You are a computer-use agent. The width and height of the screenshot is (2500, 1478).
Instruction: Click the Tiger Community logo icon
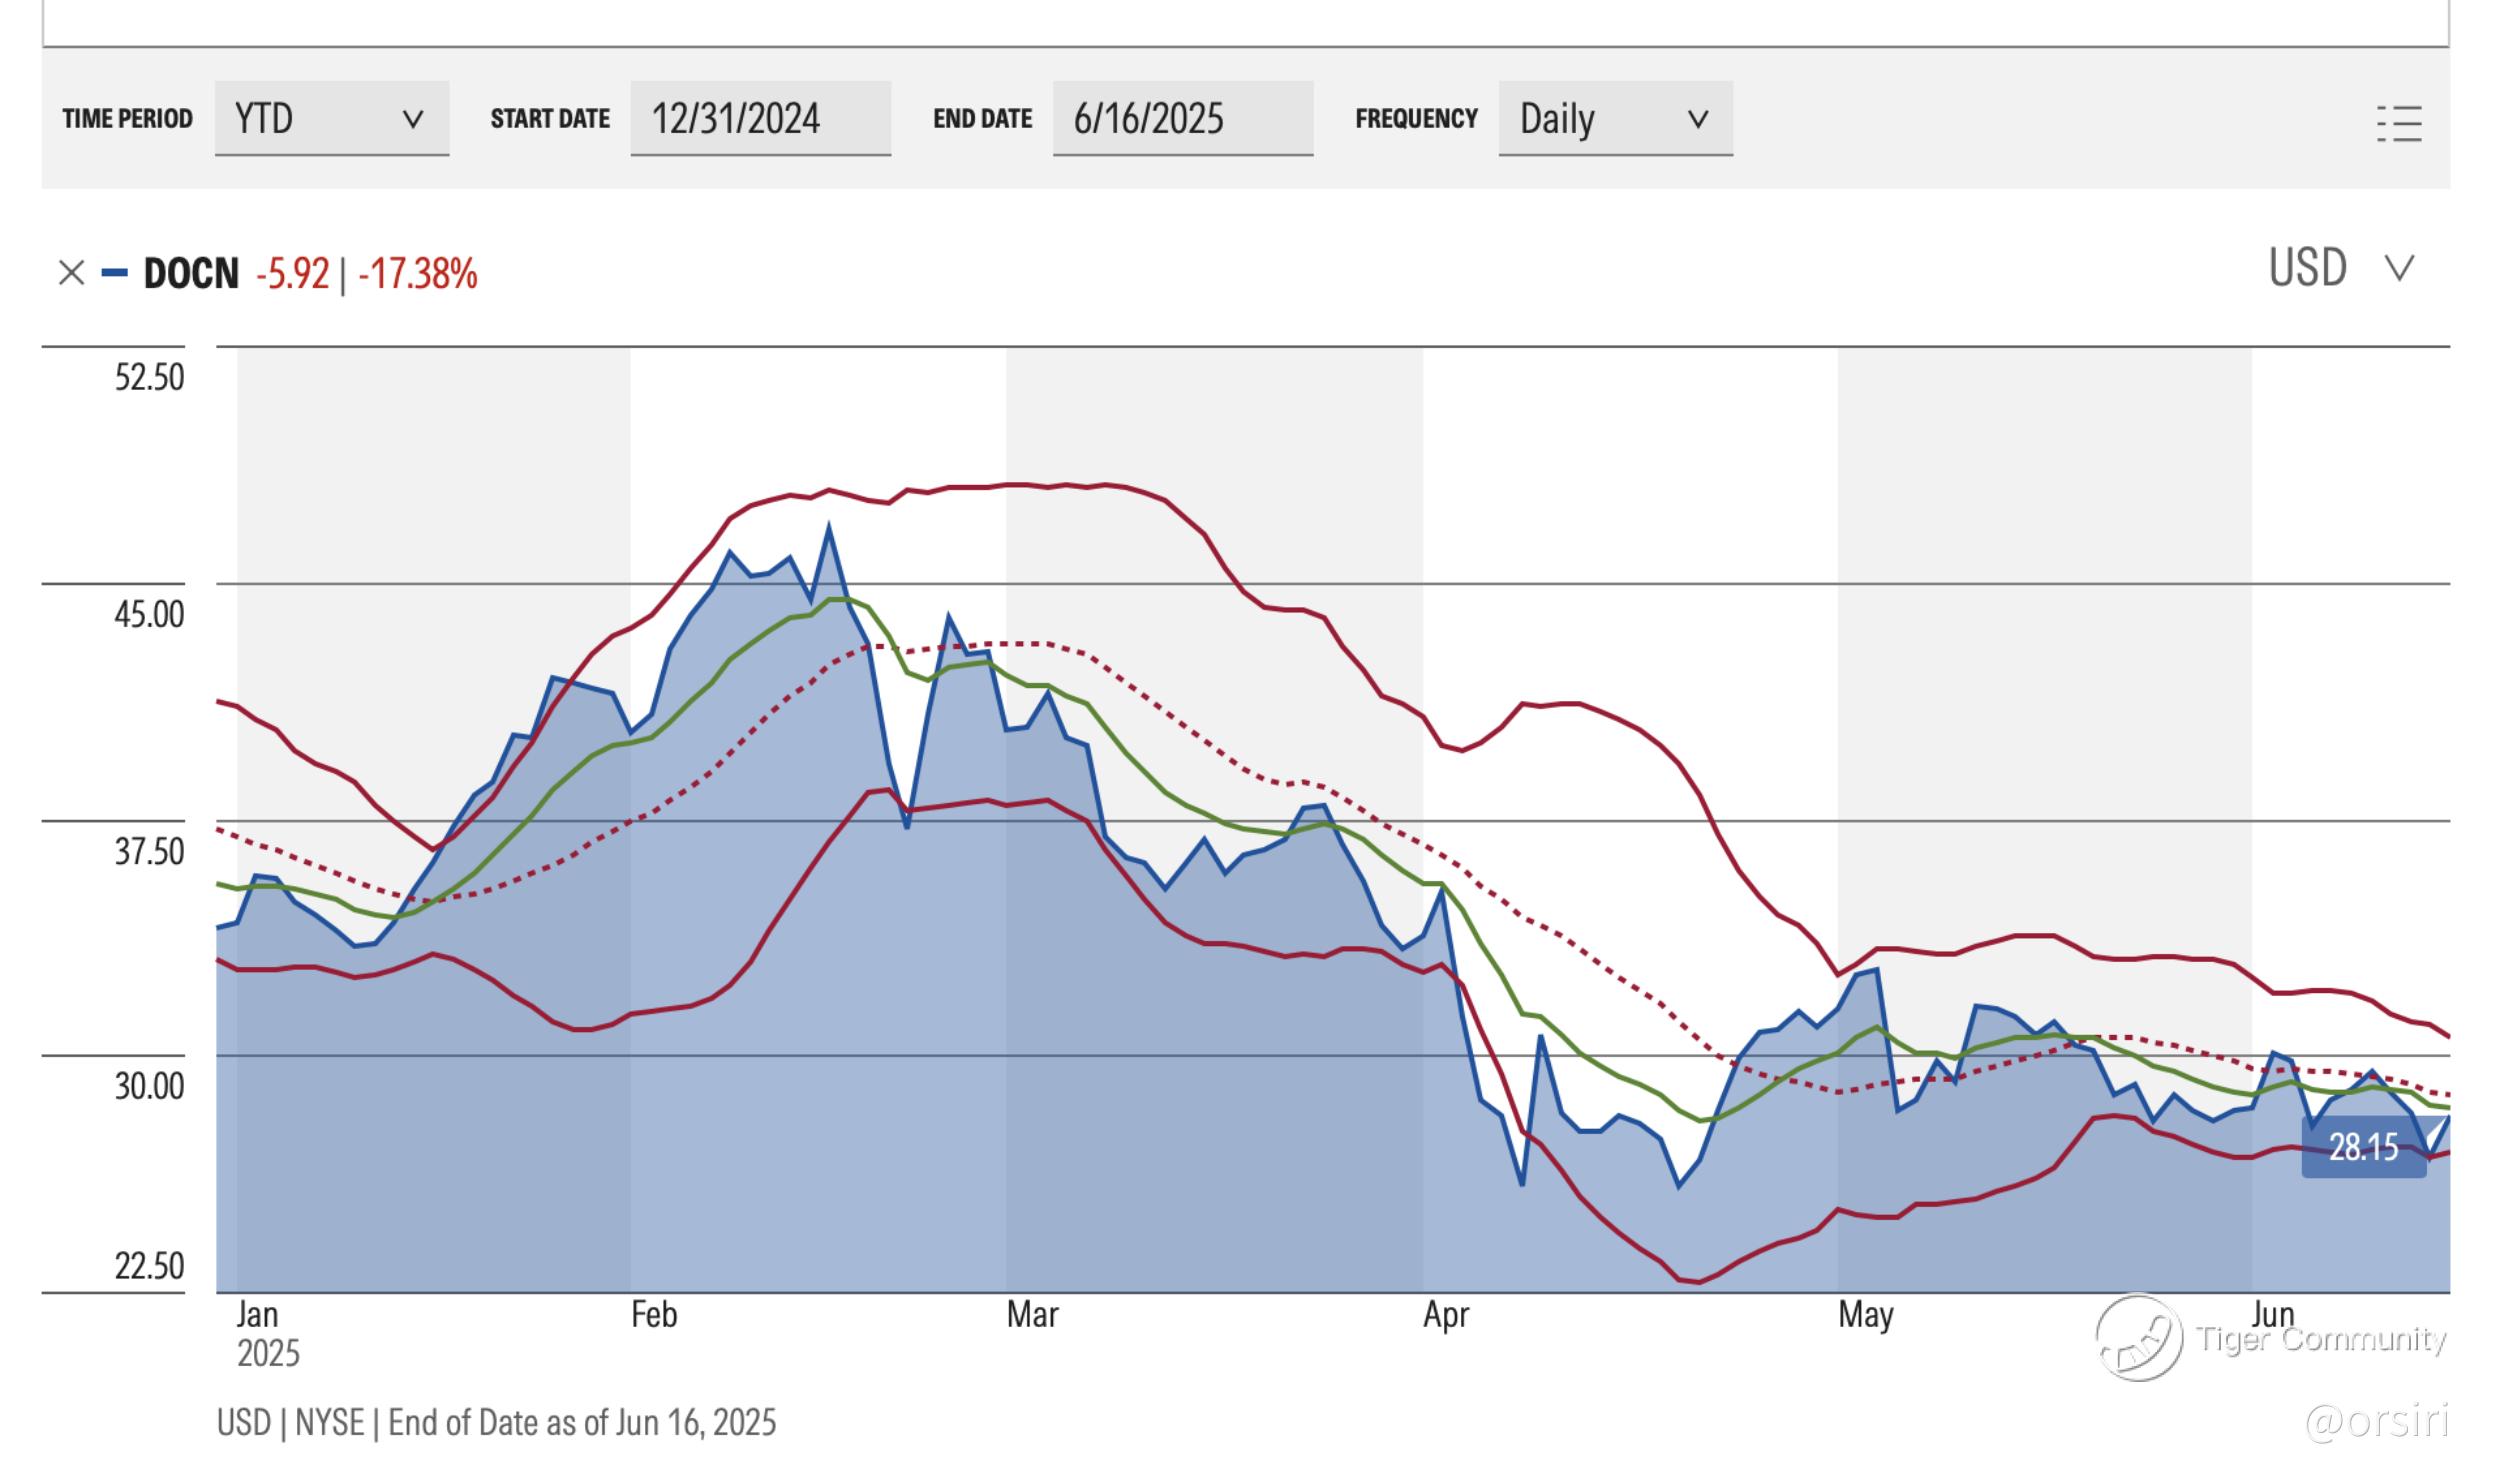point(2139,1338)
